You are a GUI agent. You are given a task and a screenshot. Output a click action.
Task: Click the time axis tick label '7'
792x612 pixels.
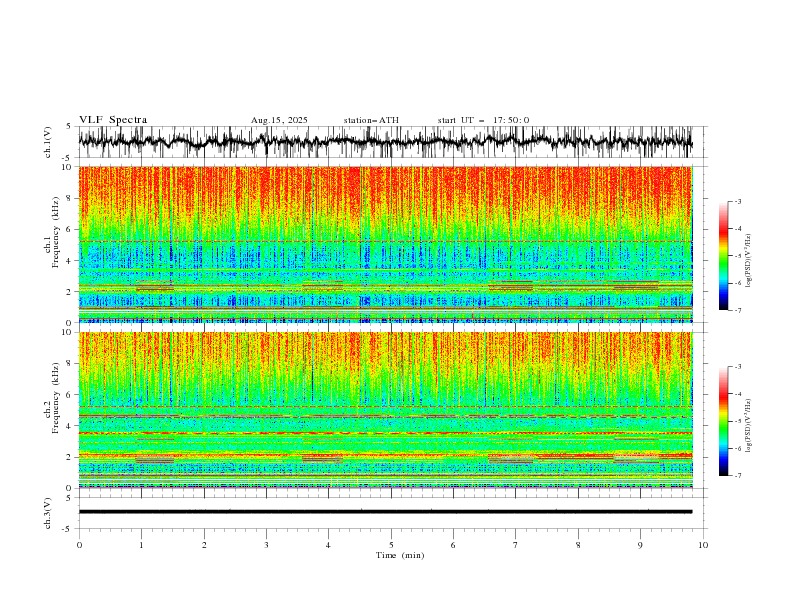click(x=516, y=545)
